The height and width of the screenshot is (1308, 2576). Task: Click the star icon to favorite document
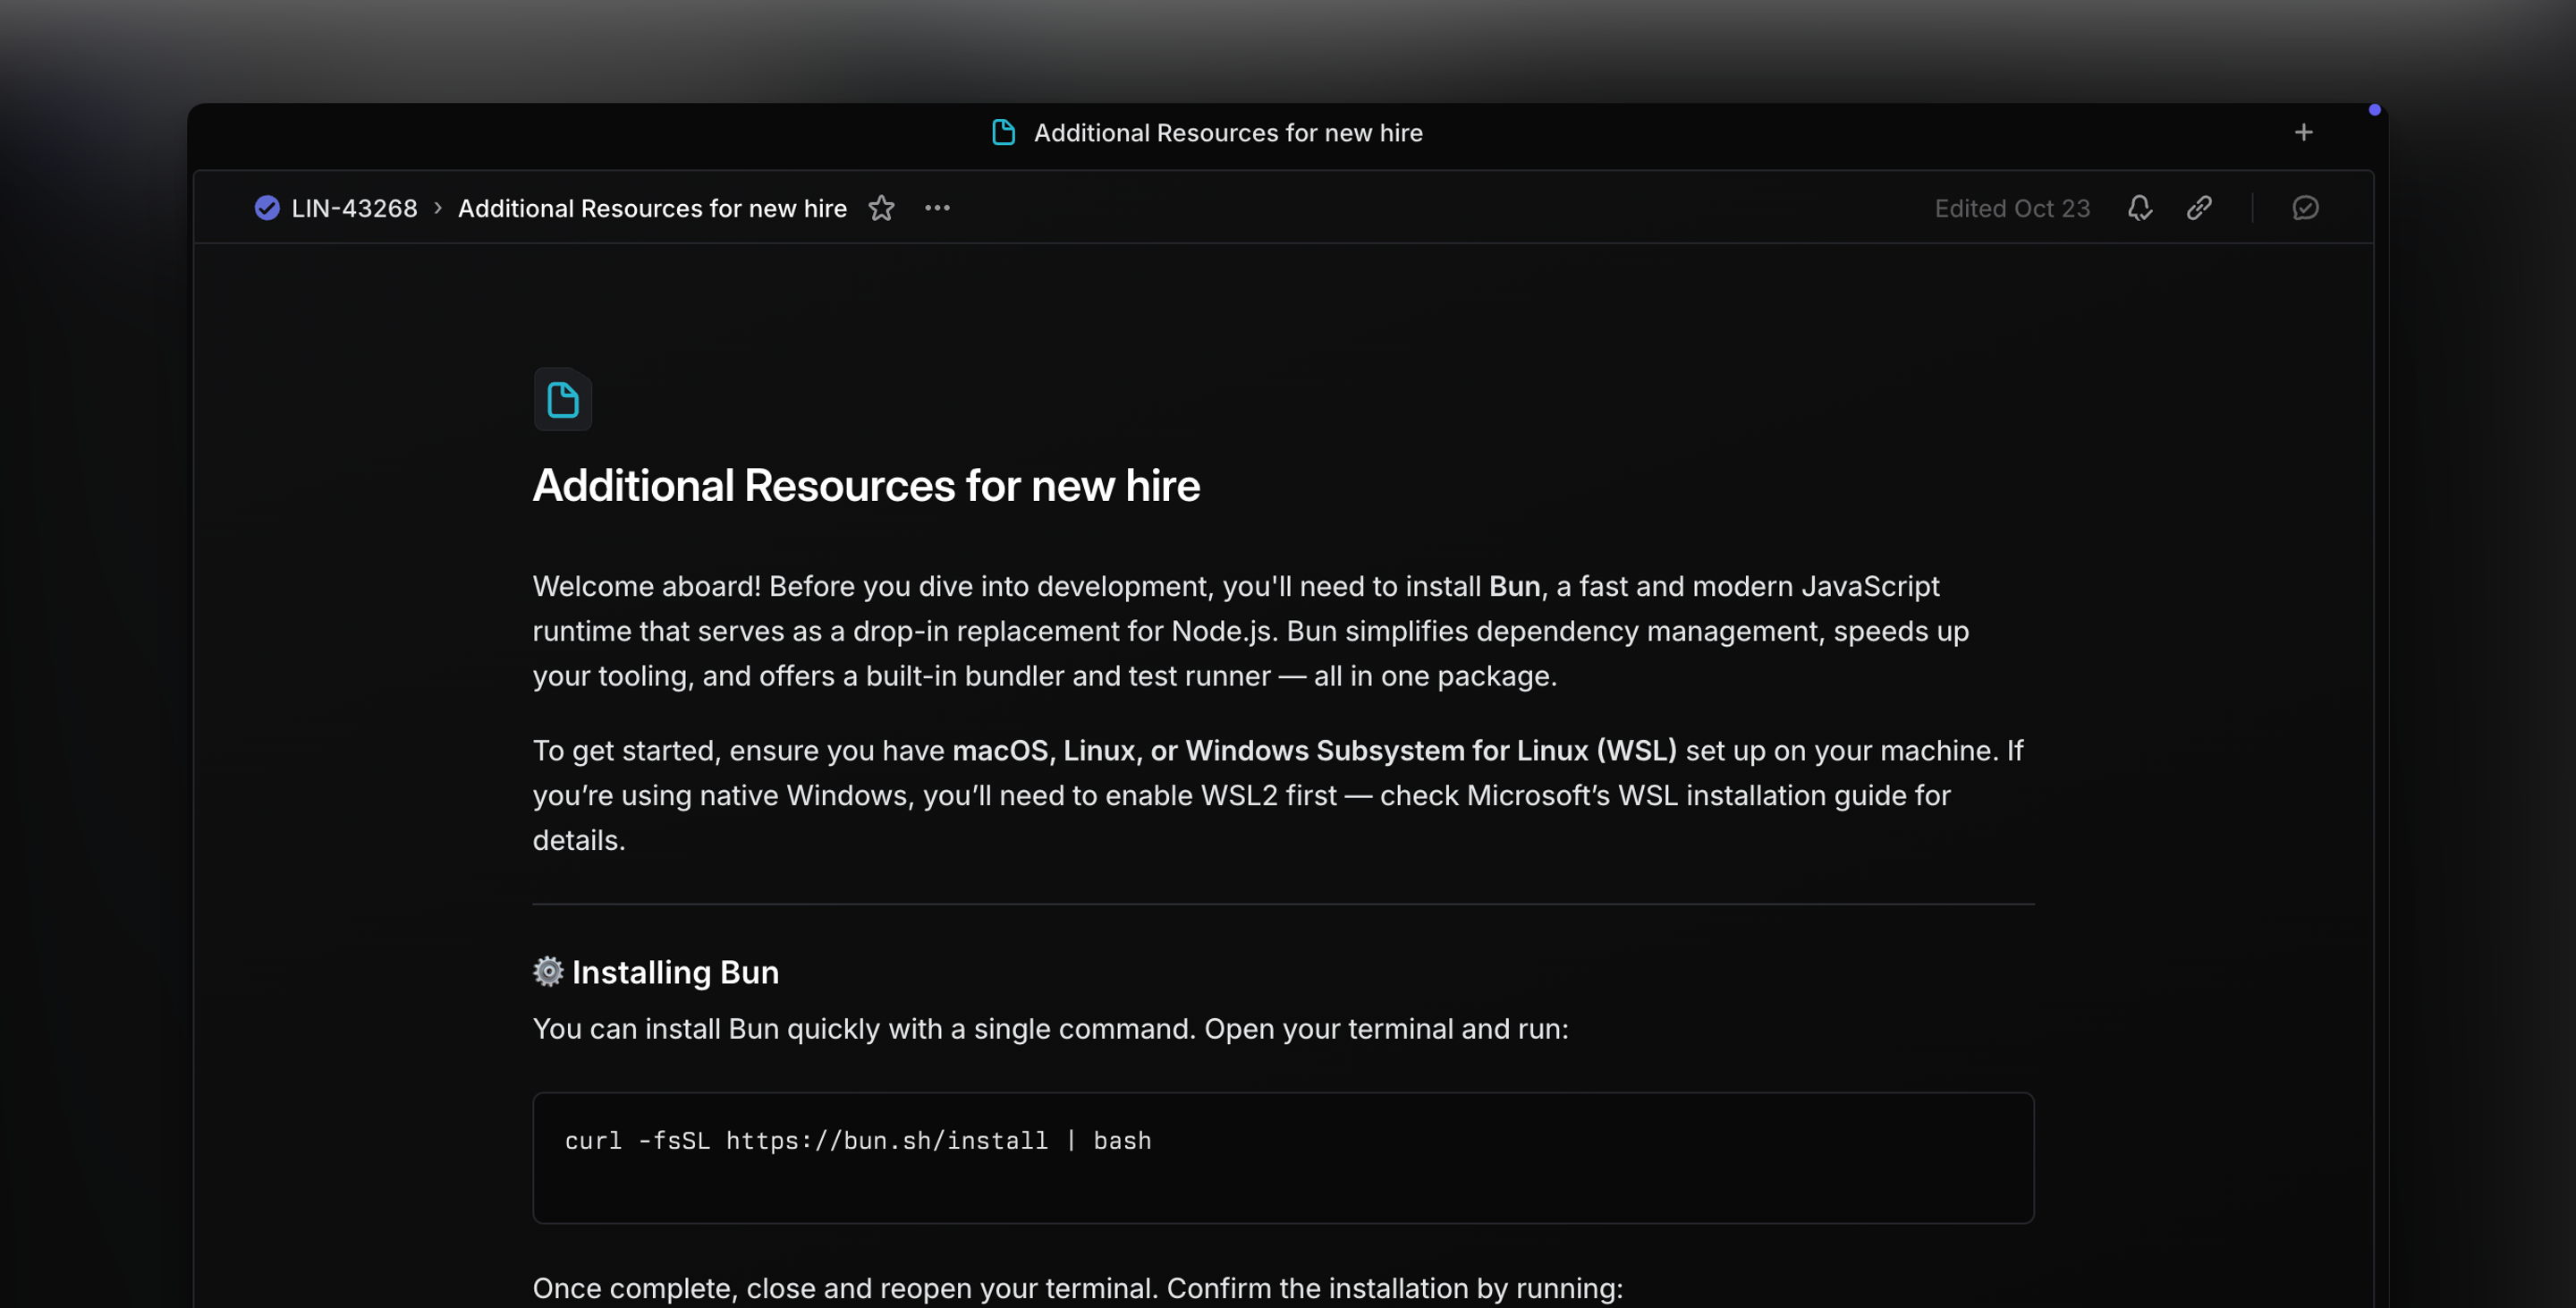click(881, 208)
